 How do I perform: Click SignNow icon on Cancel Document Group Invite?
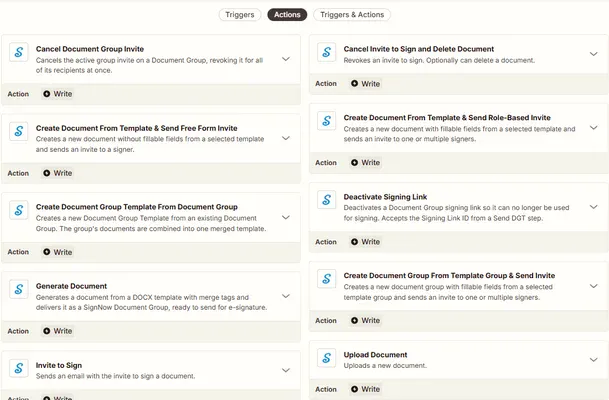pyautogui.click(x=19, y=52)
